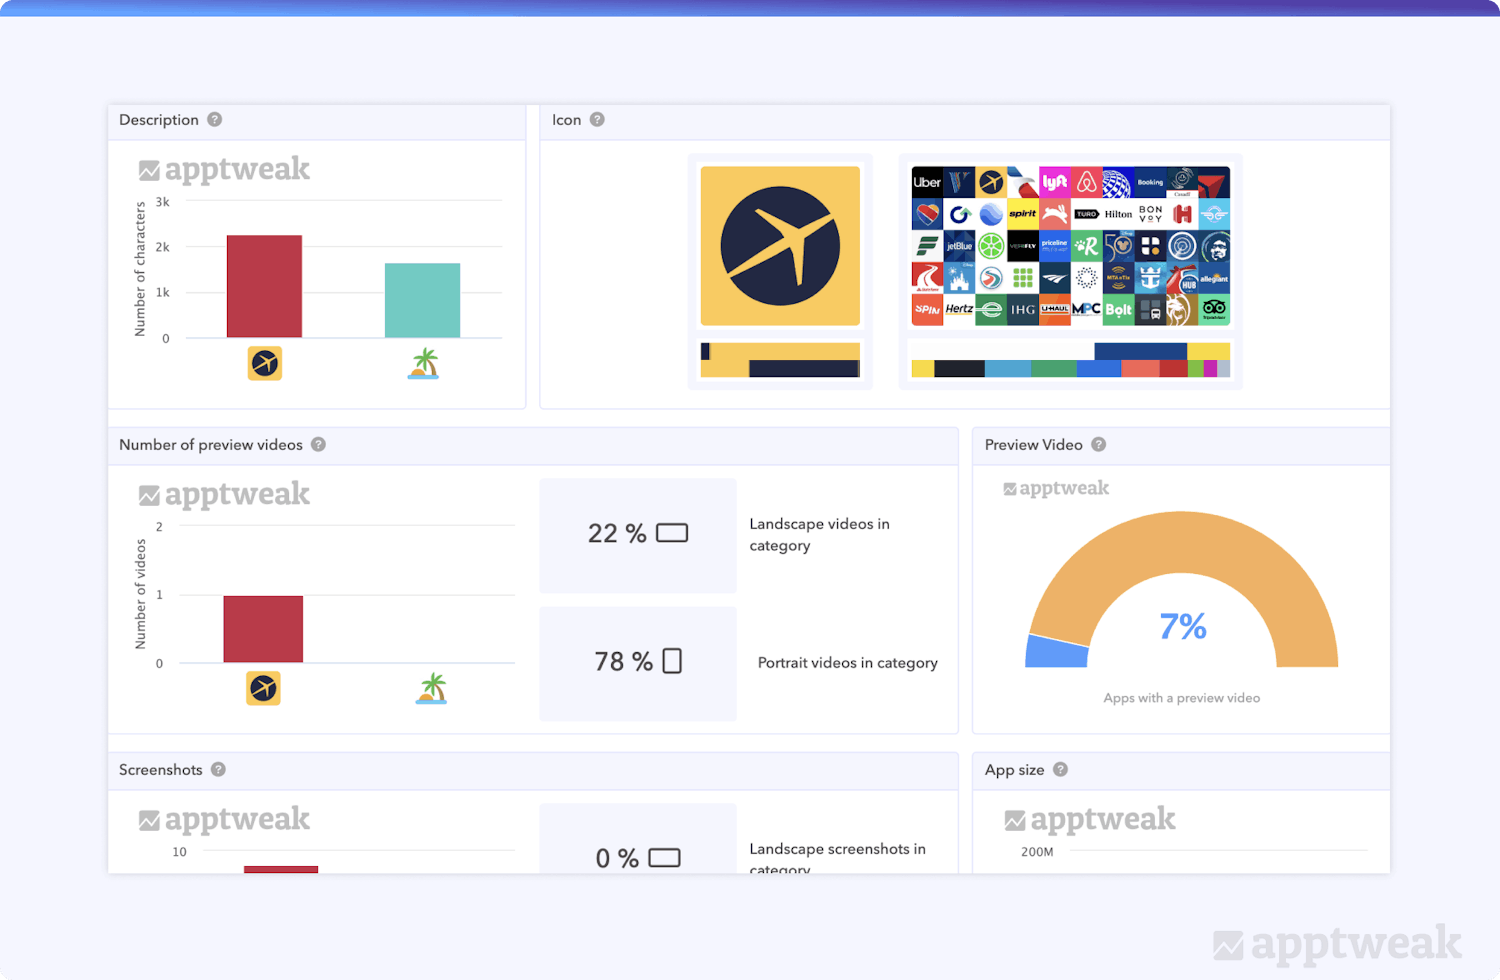This screenshot has height=980, width=1500.
Task: Open the App size help icon
Action: [1060, 770]
